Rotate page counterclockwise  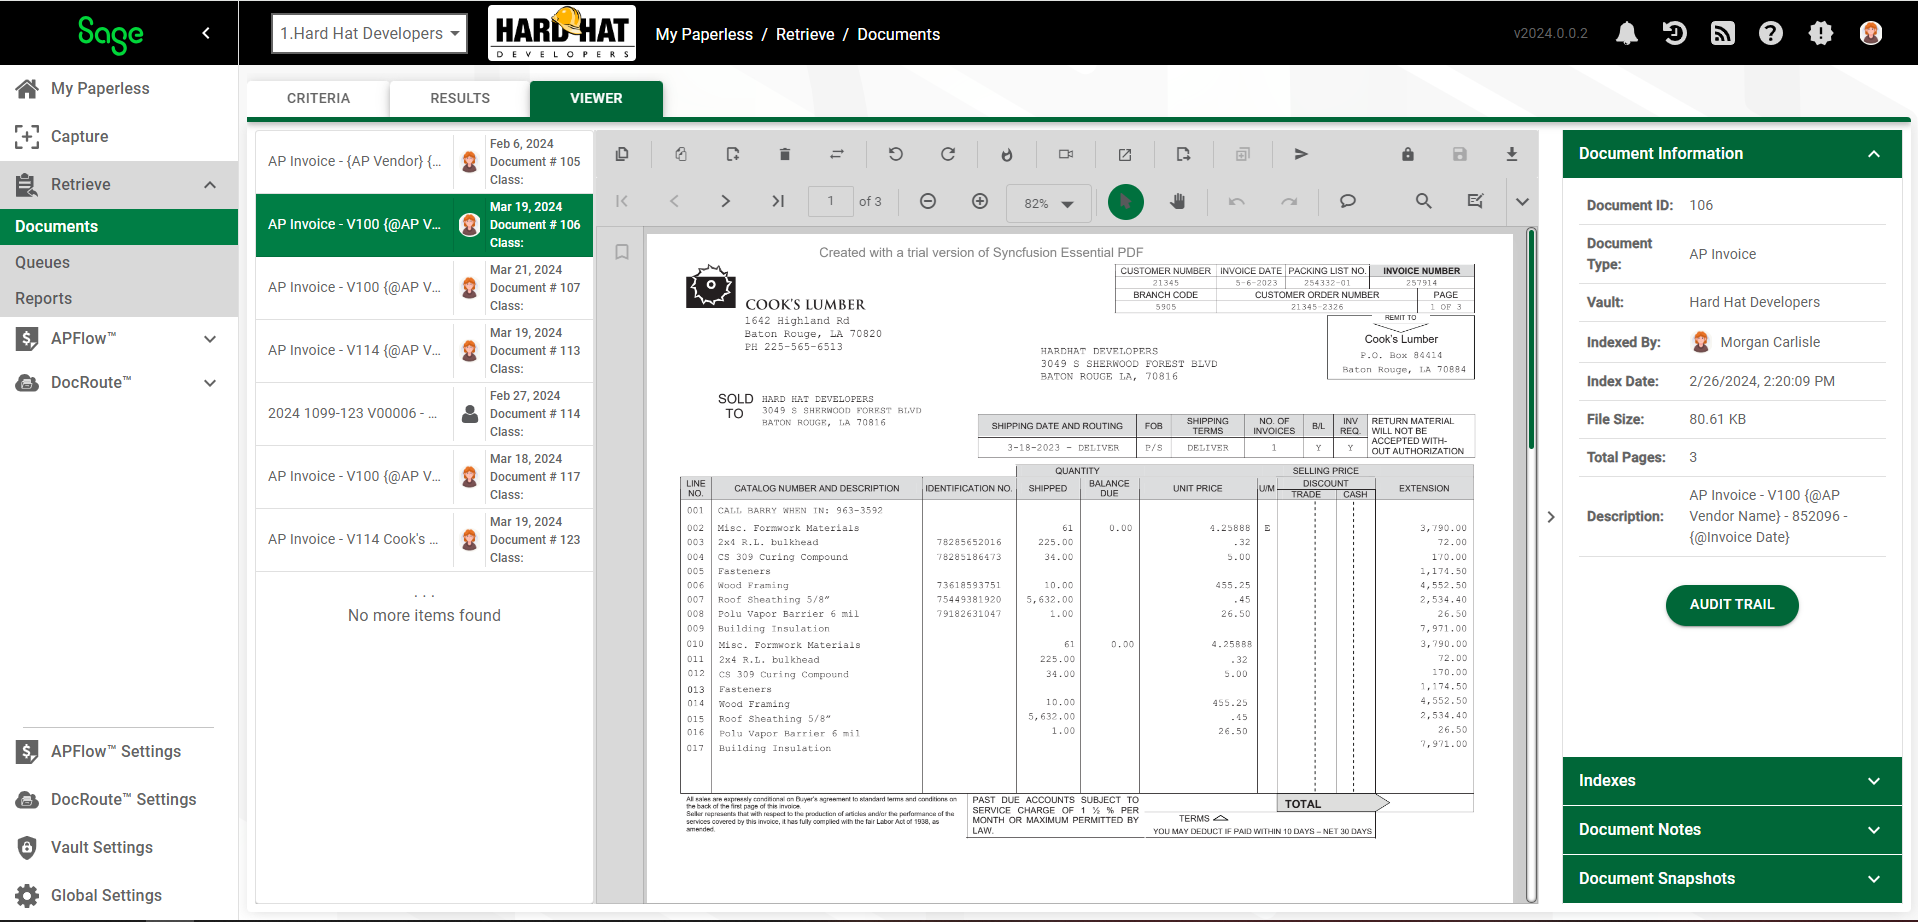pos(896,154)
